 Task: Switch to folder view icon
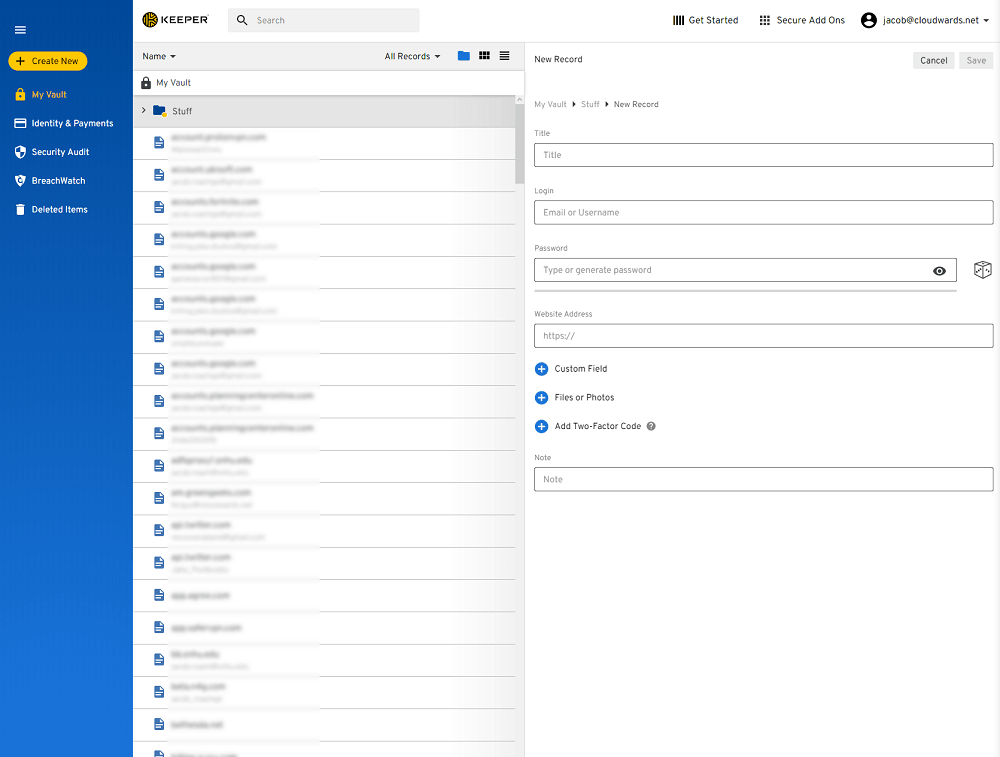pos(464,56)
